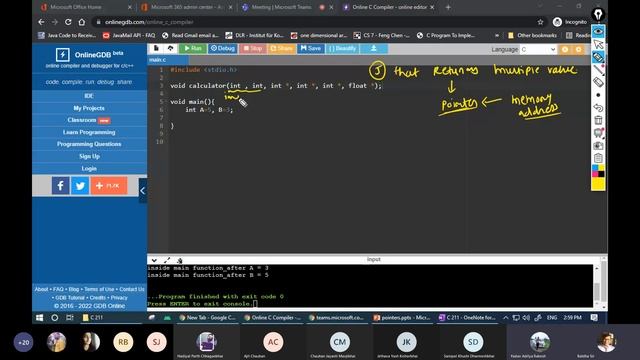Image resolution: width=640 pixels, height=360 pixels.
Task: Click the Facebook share icon
Action: tap(60, 186)
